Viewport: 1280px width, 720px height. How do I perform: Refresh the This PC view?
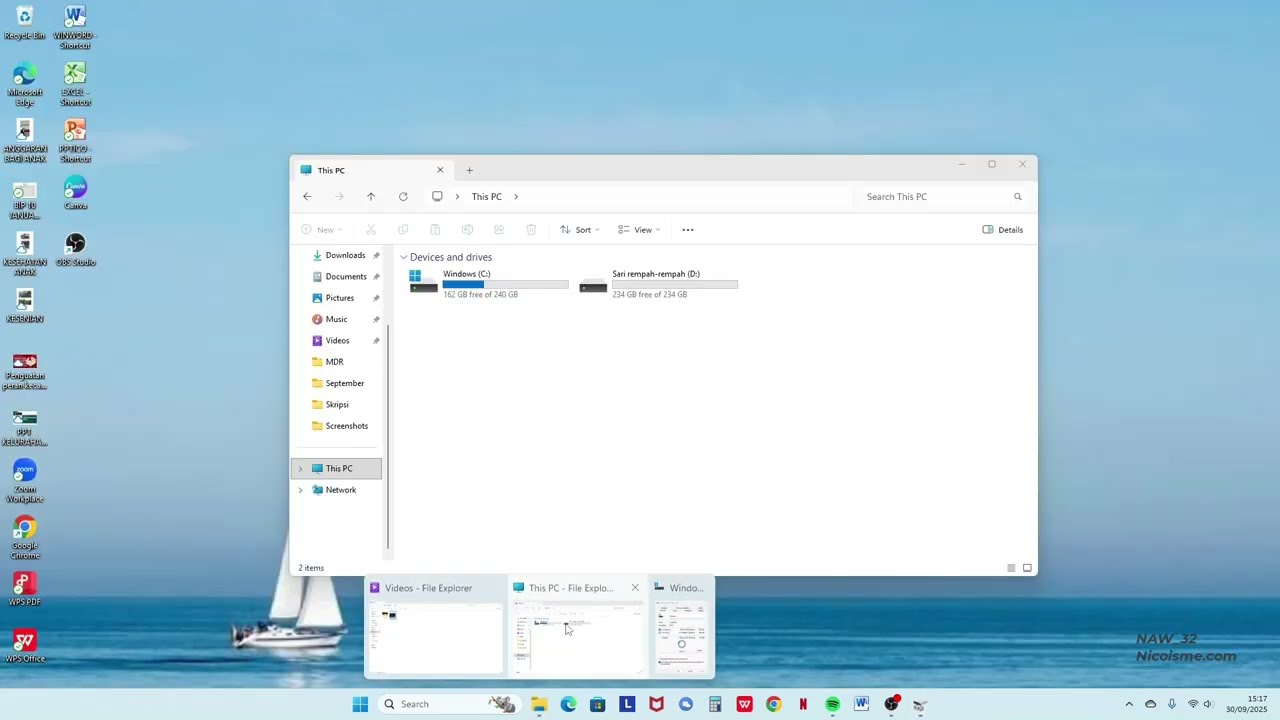(x=403, y=197)
